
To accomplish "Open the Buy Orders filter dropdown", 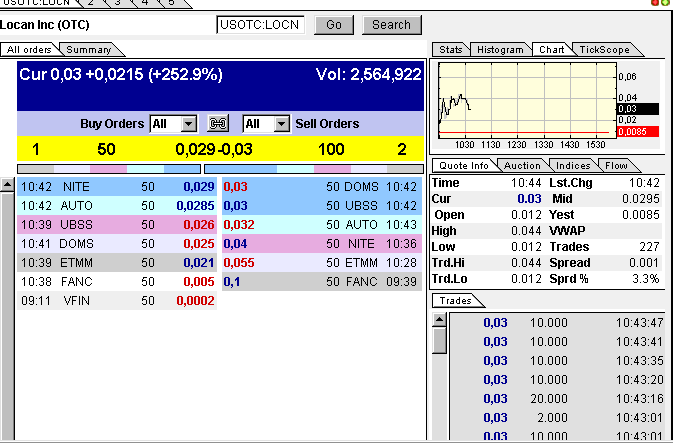I will [188, 124].
